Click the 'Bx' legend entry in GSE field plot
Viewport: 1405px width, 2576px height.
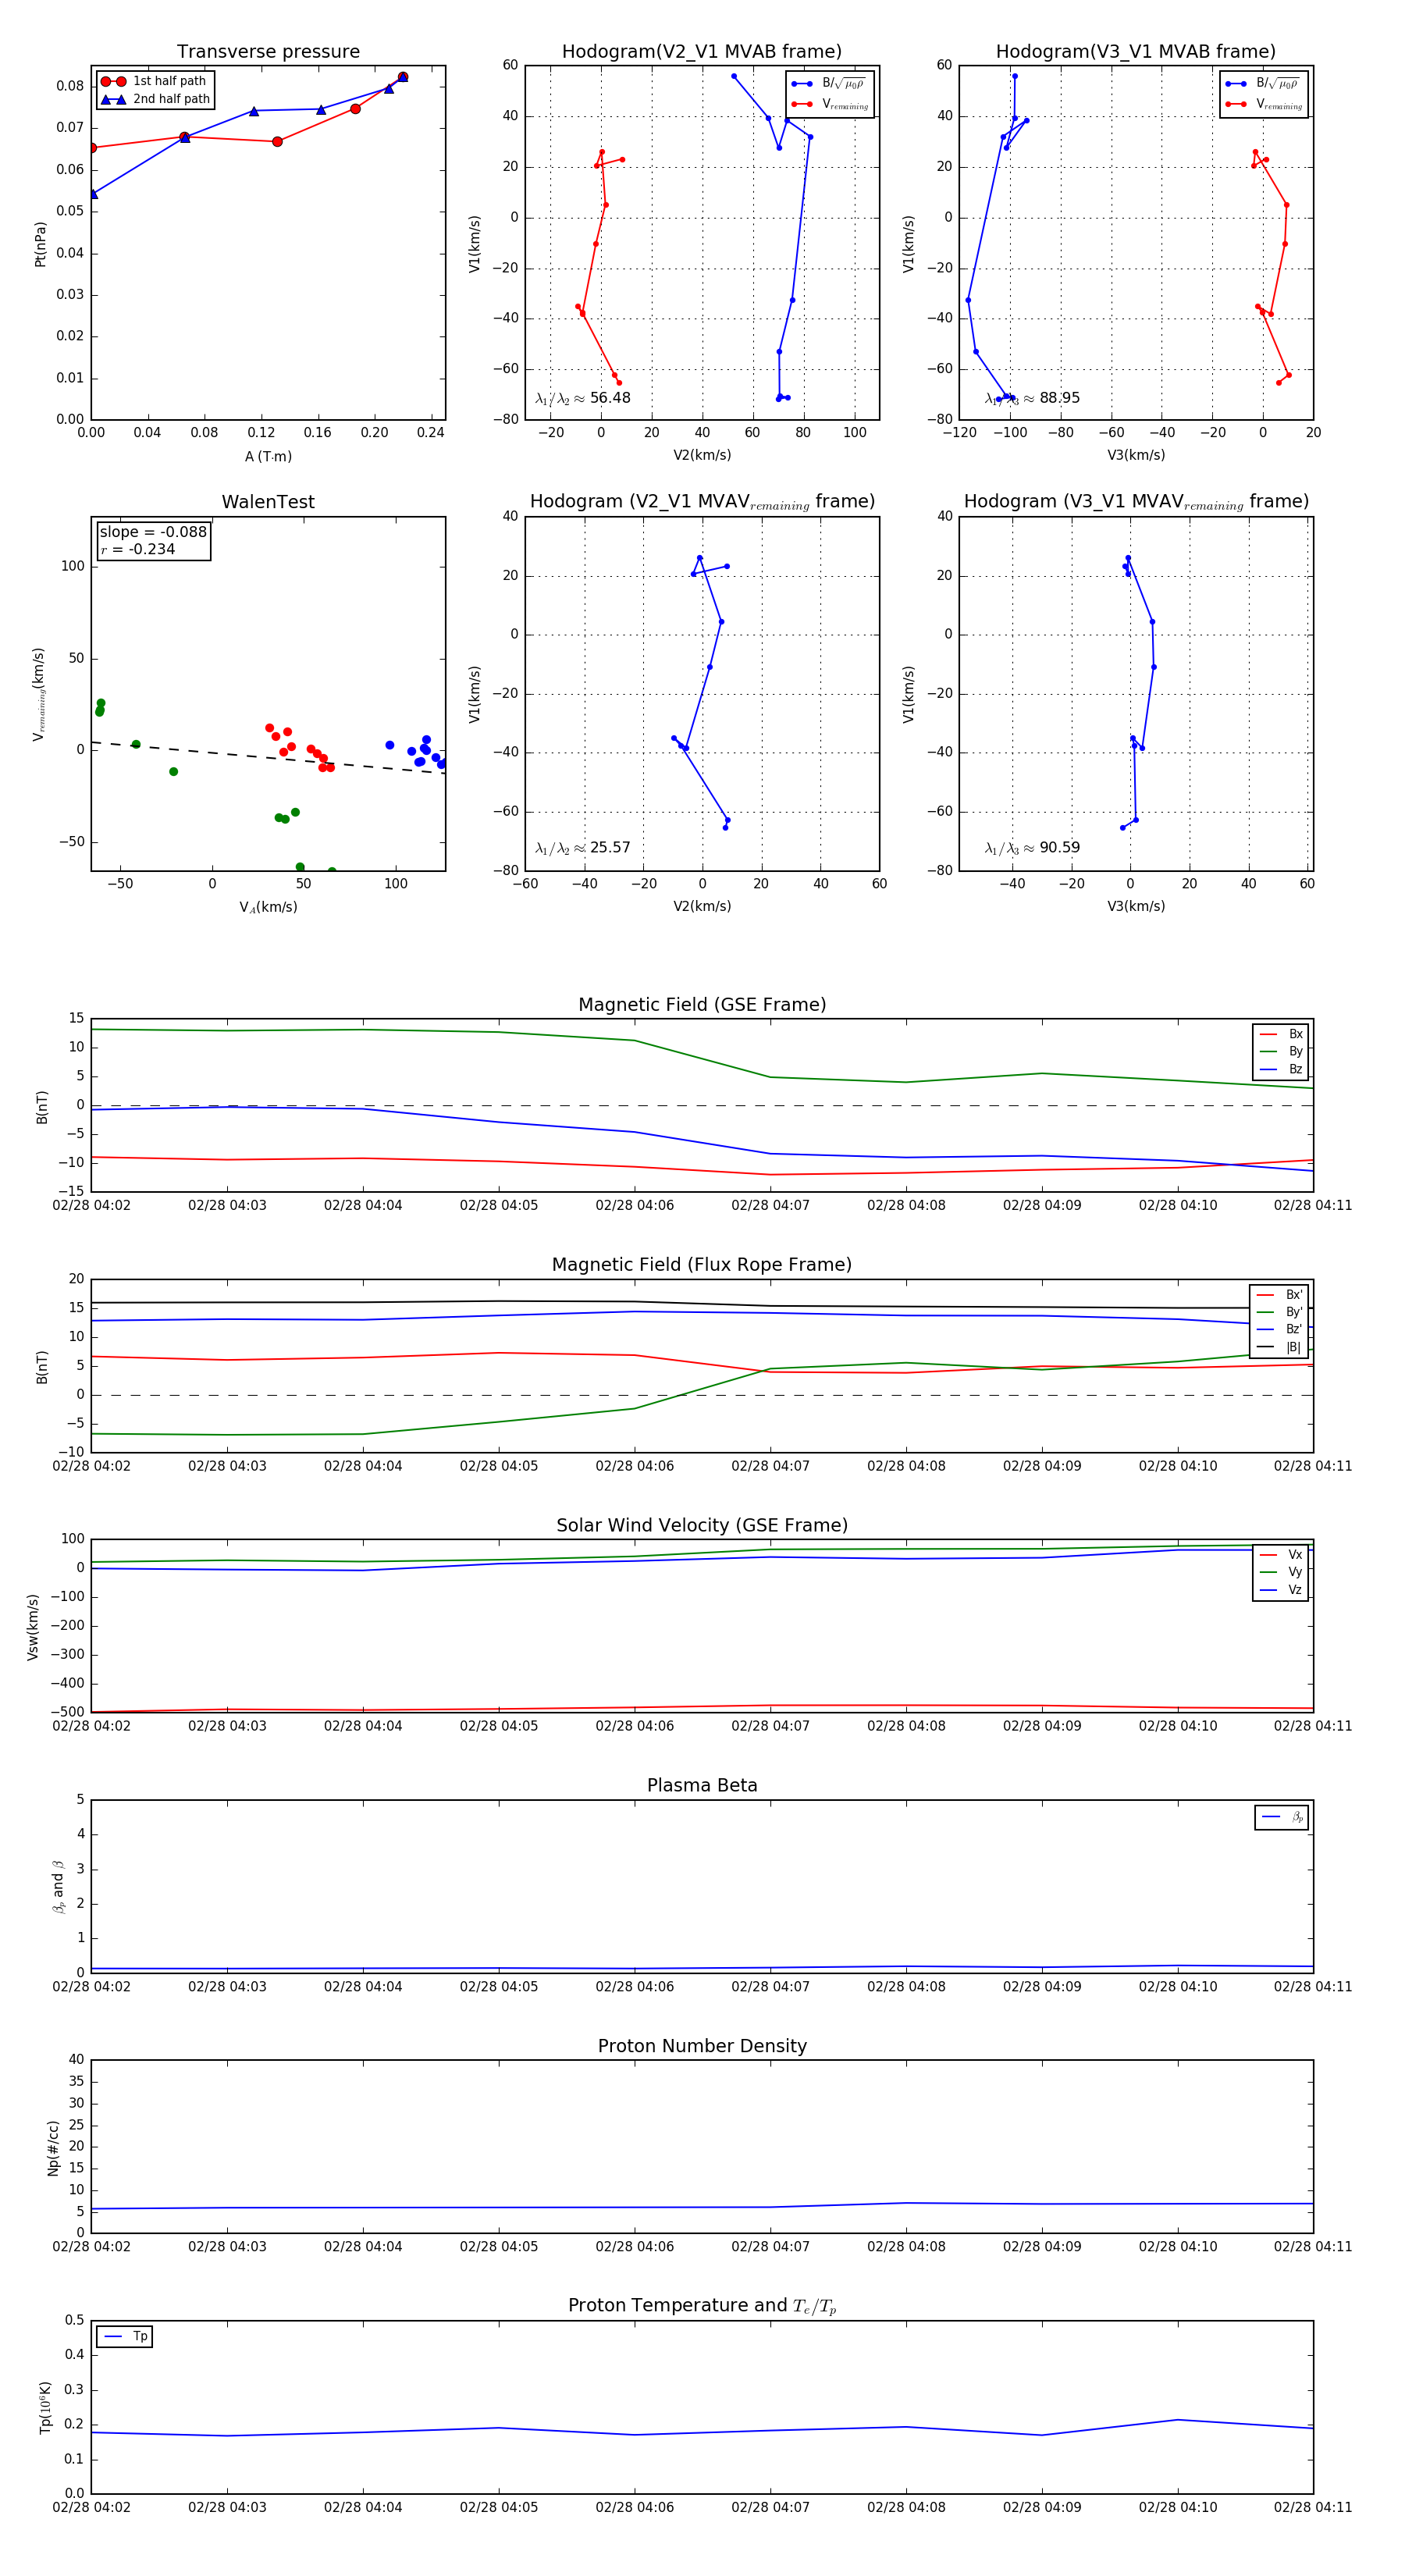1281,1034
